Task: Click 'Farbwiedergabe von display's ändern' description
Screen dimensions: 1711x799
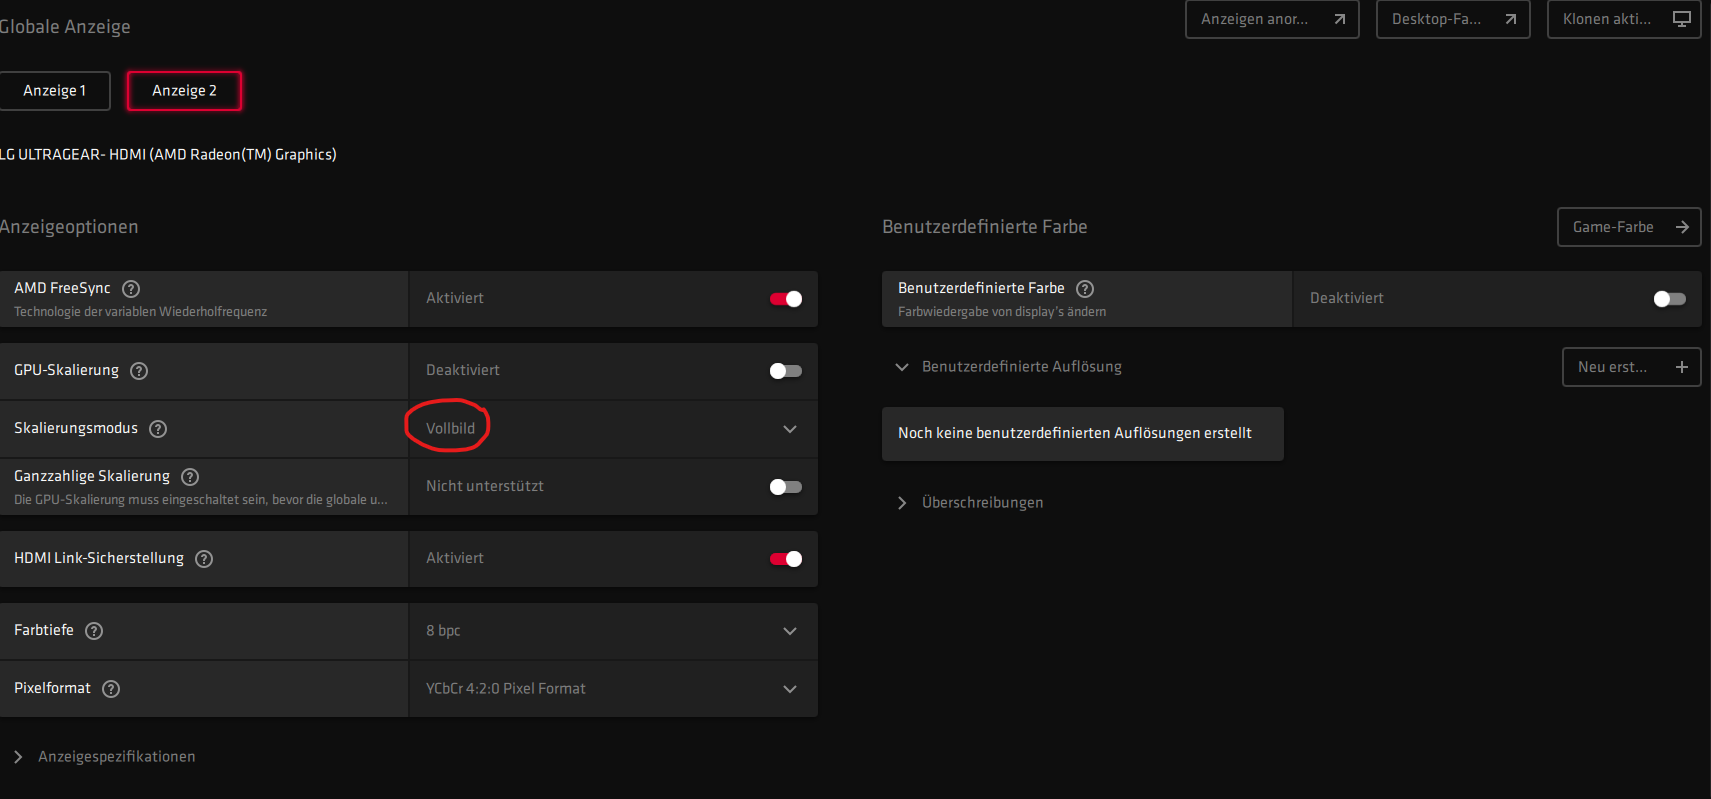Action: (1002, 312)
